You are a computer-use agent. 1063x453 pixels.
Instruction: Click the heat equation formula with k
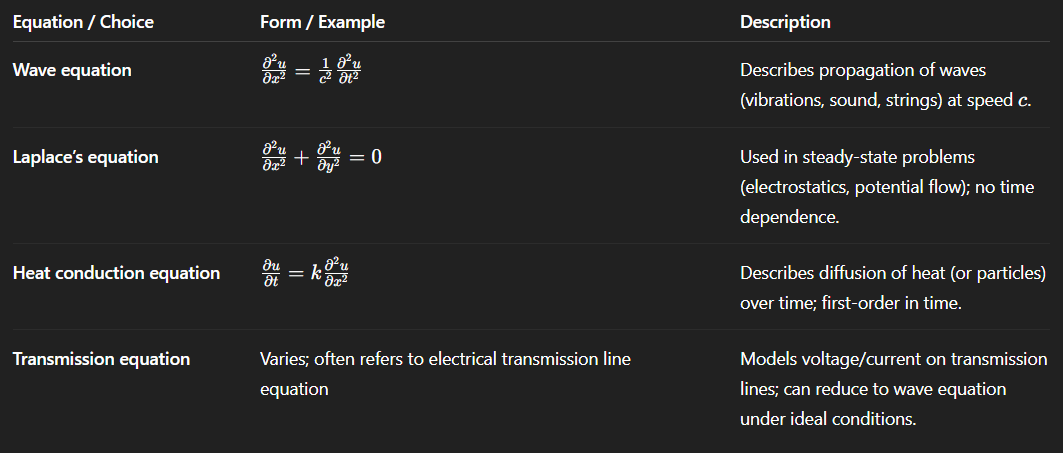(305, 274)
